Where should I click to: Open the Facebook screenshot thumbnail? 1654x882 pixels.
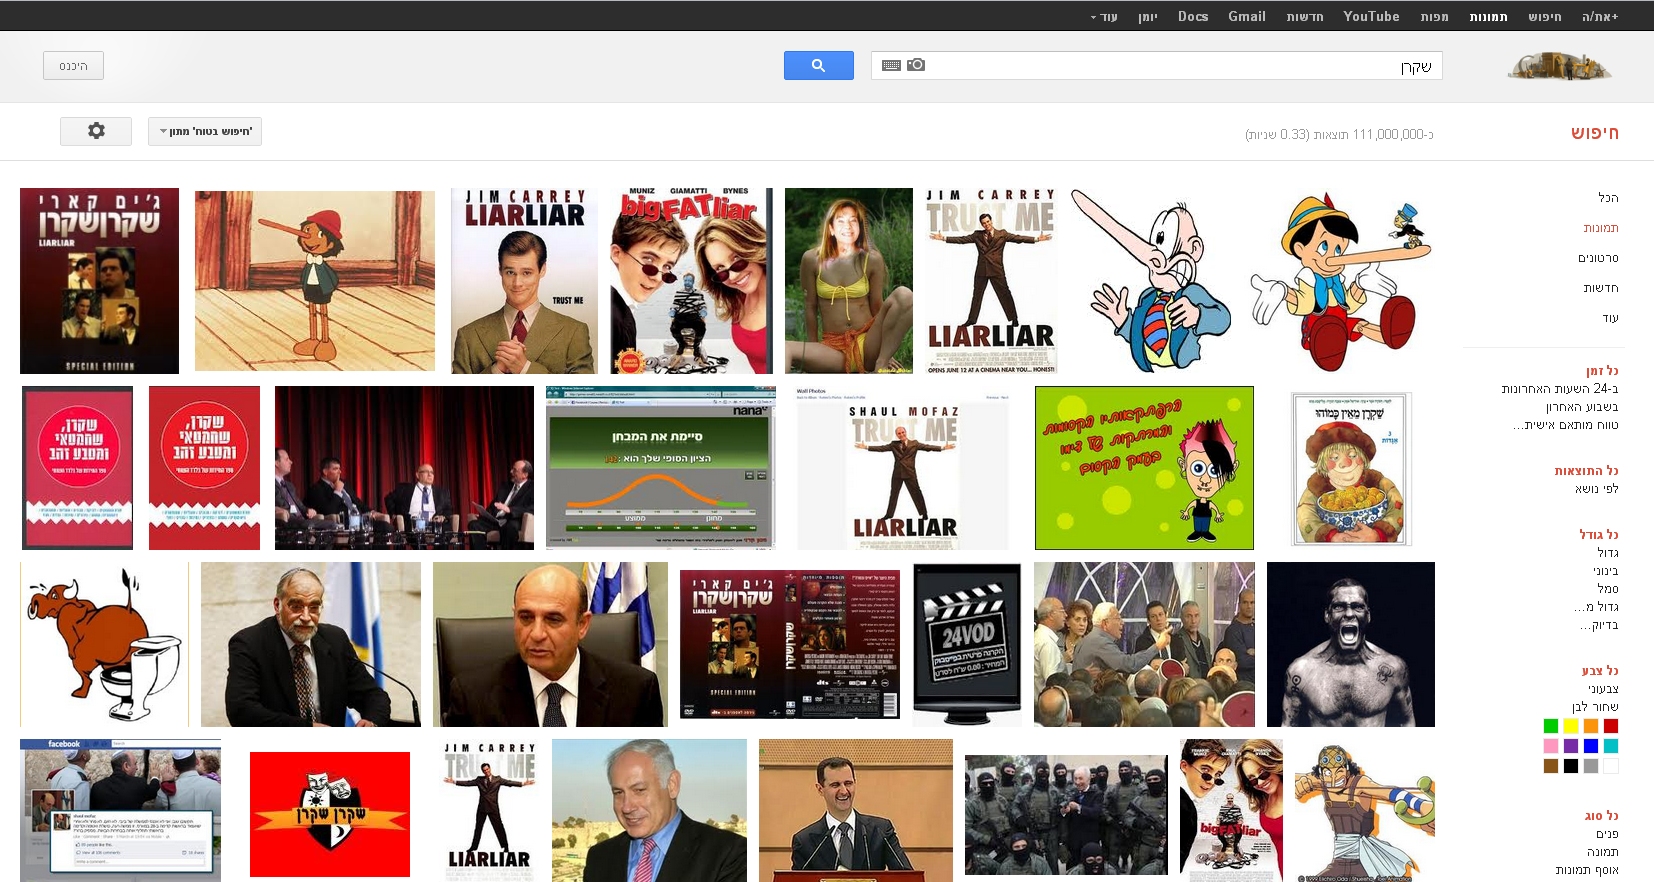(x=120, y=810)
